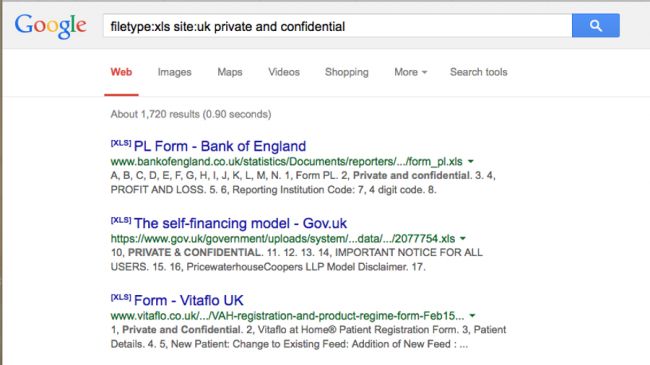Click the vitaflo.co.uk green URL text
Screen dimensions: 650x365
(287, 316)
